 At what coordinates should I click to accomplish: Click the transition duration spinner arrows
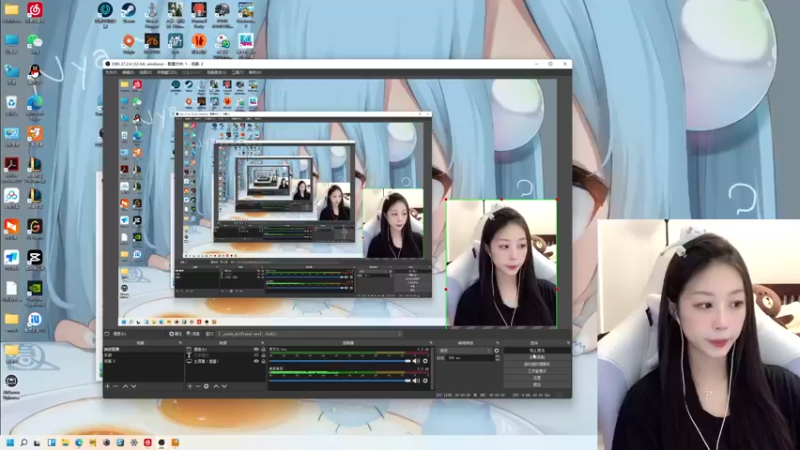pyautogui.click(x=497, y=358)
